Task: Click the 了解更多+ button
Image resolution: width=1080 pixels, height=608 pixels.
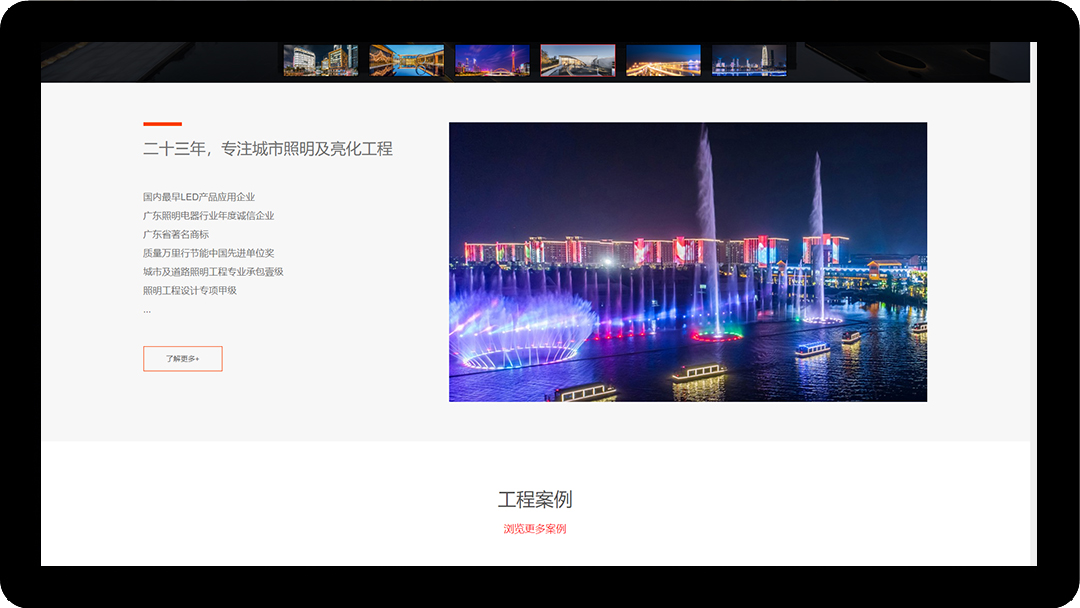Action: (x=183, y=359)
